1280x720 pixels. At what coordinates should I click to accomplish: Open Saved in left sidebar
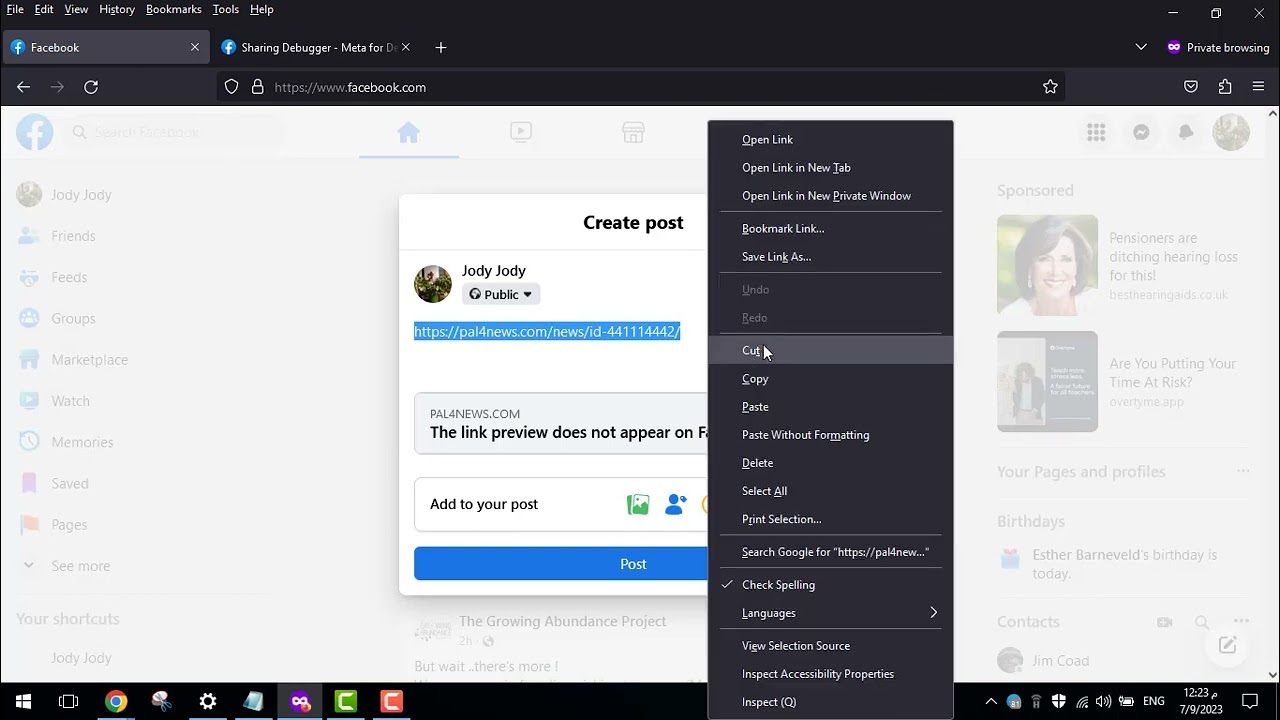point(70,483)
